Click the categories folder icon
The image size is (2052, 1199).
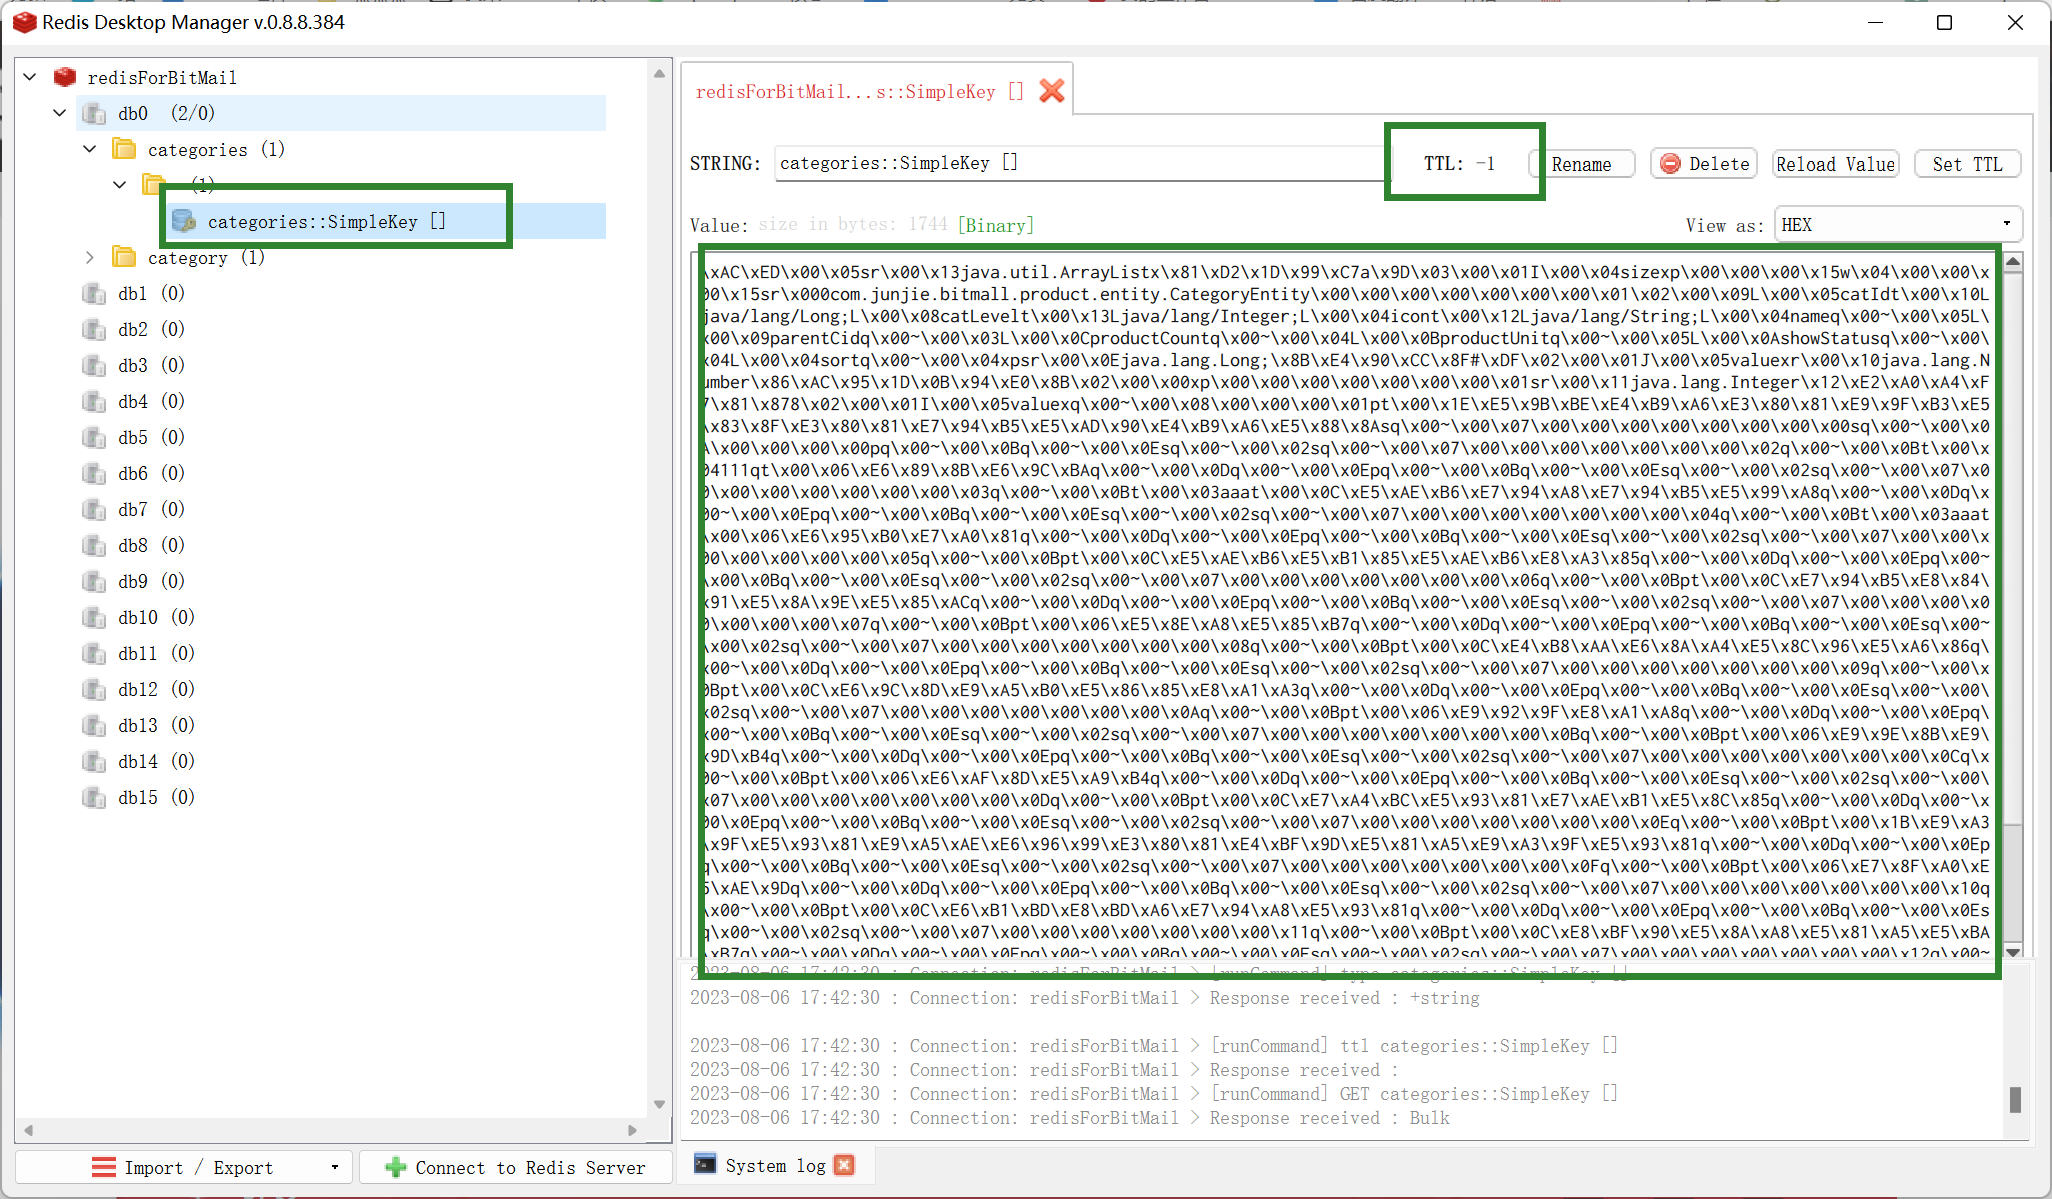pyautogui.click(x=124, y=149)
